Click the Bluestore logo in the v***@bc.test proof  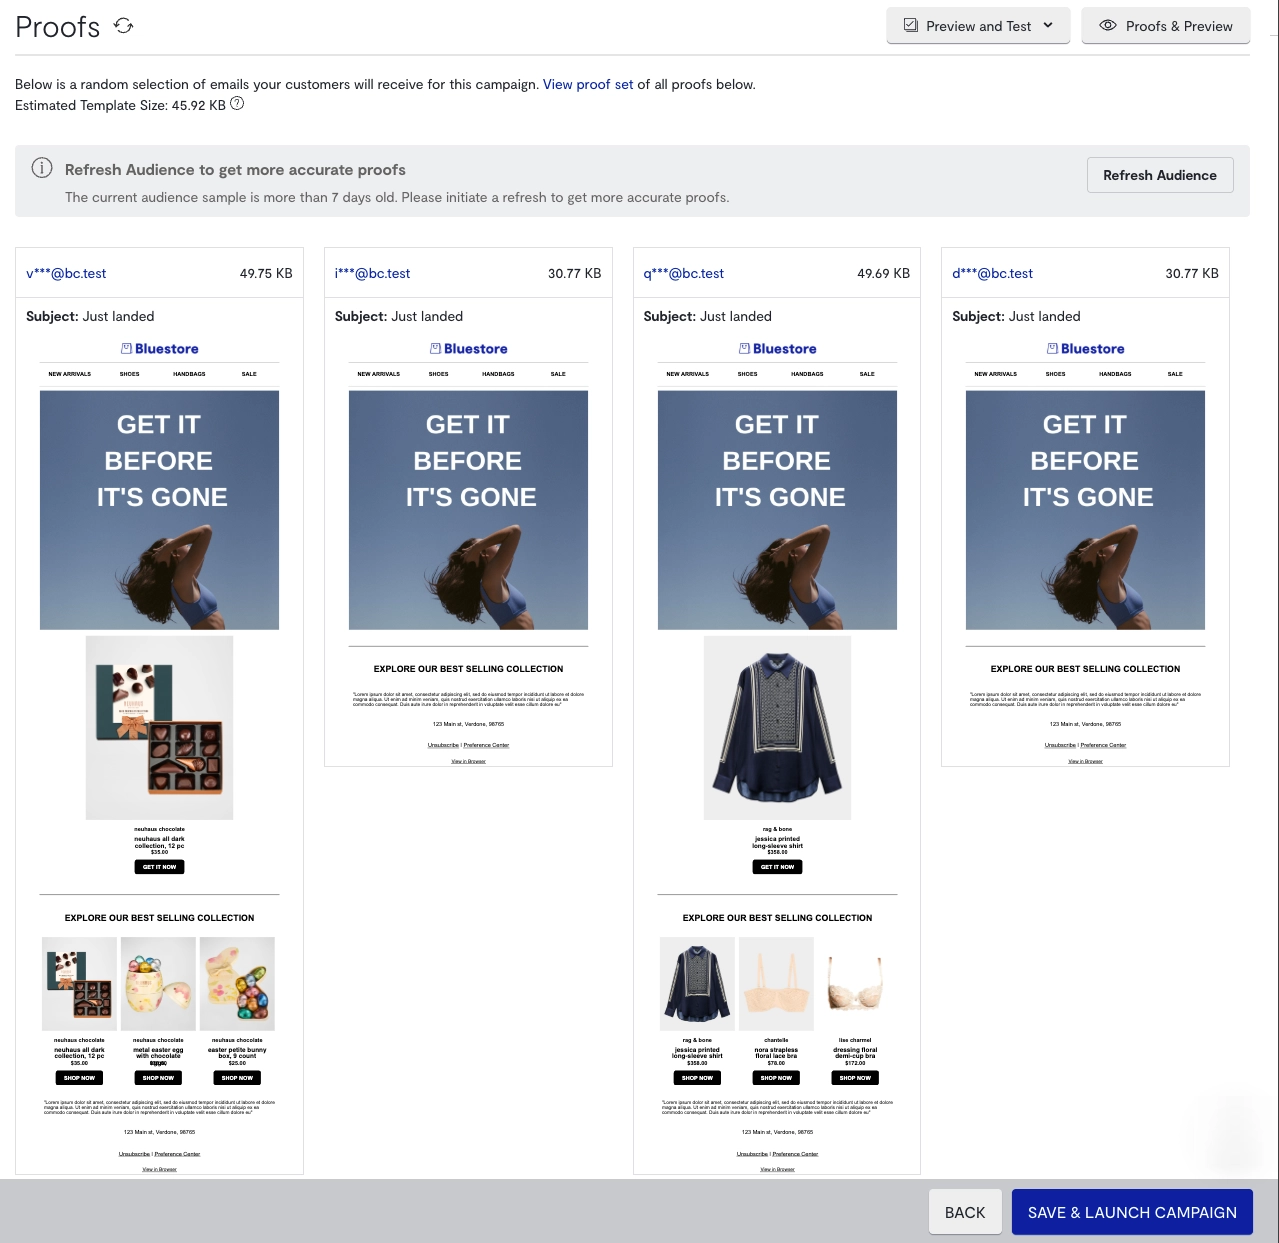tap(159, 349)
